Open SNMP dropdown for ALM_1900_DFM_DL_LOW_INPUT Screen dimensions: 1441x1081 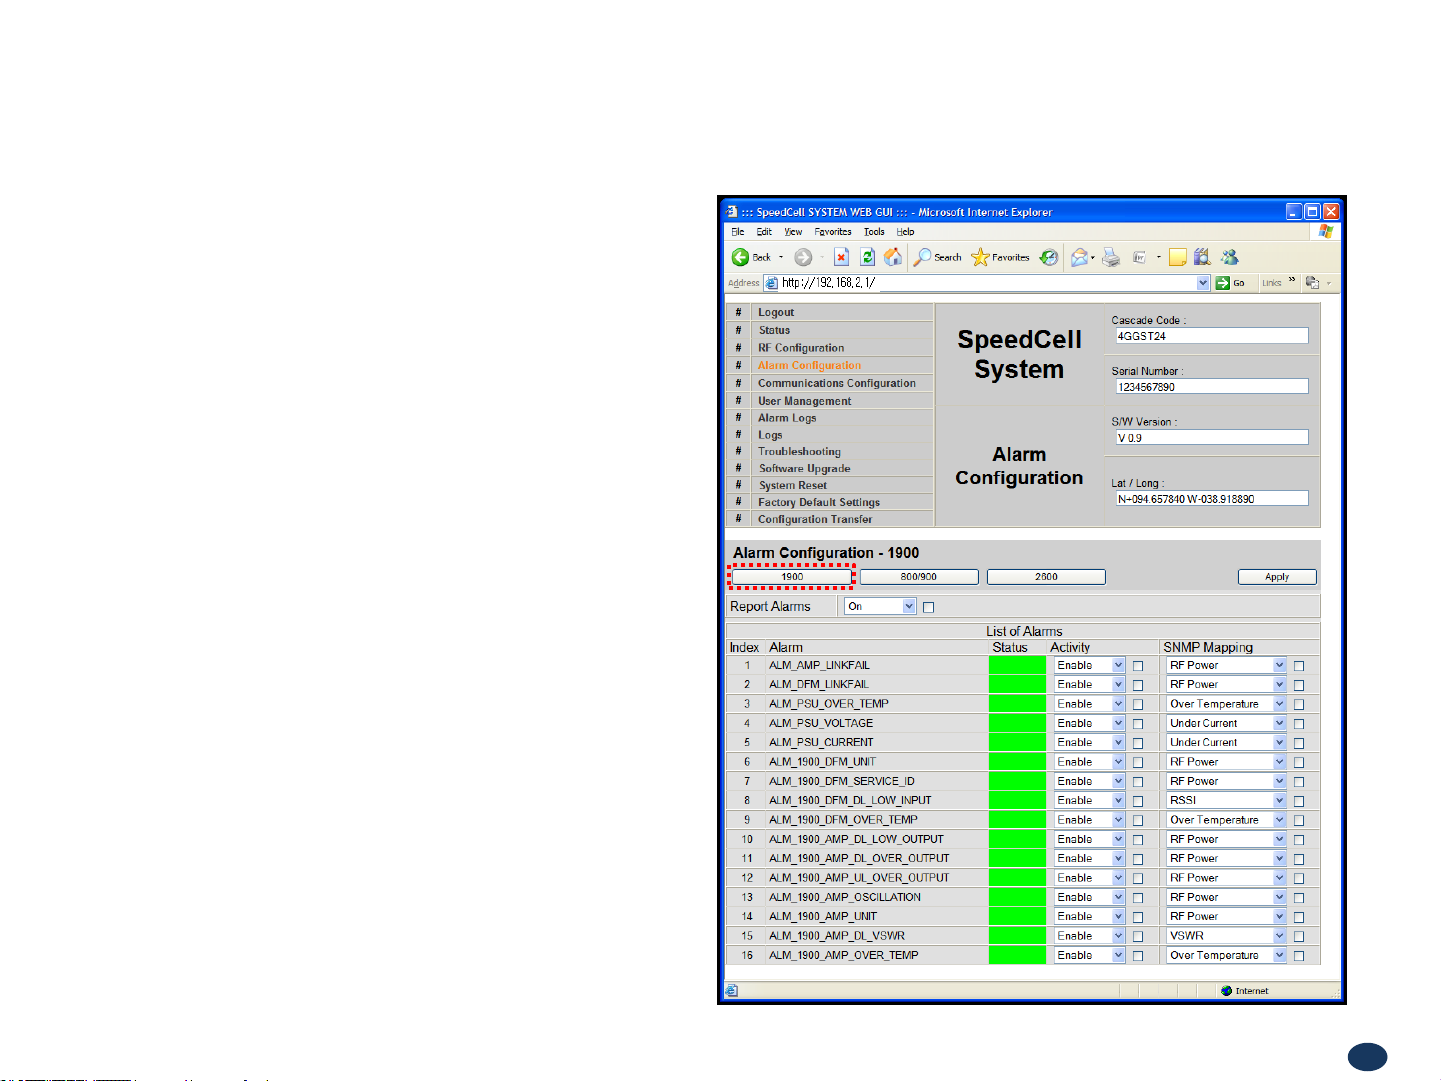pos(1227,800)
